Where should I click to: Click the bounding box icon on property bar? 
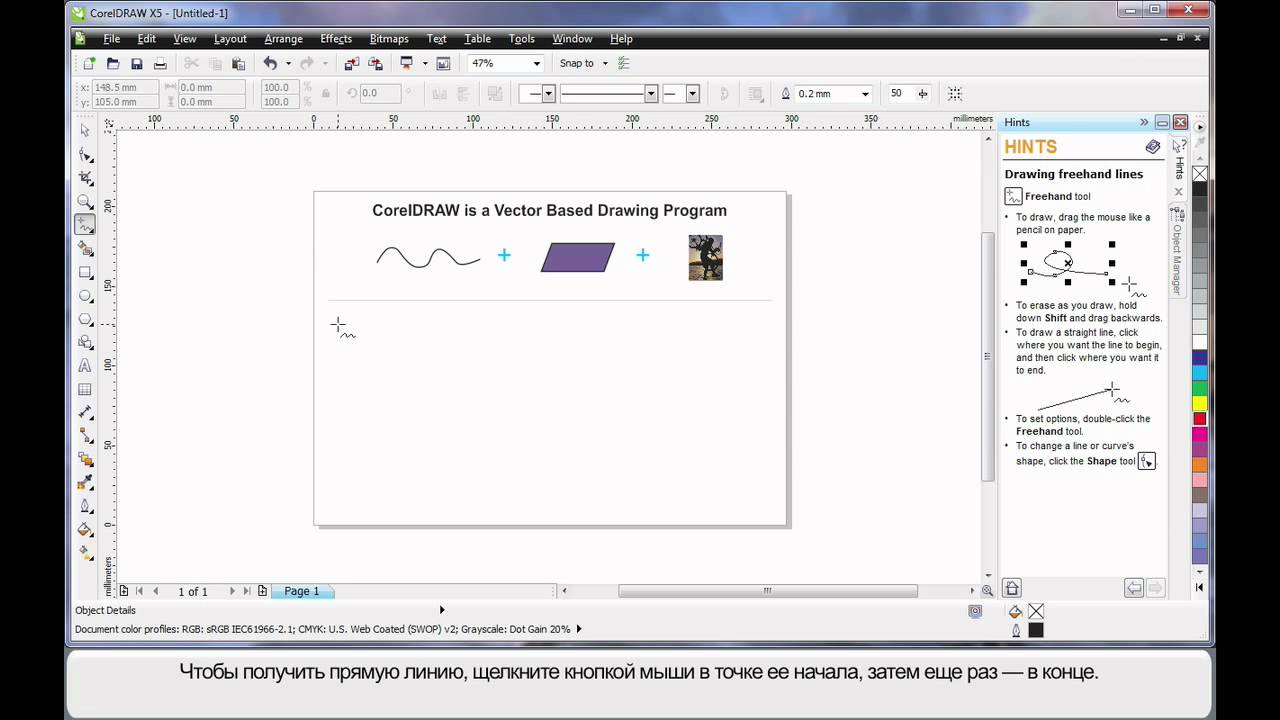click(955, 93)
